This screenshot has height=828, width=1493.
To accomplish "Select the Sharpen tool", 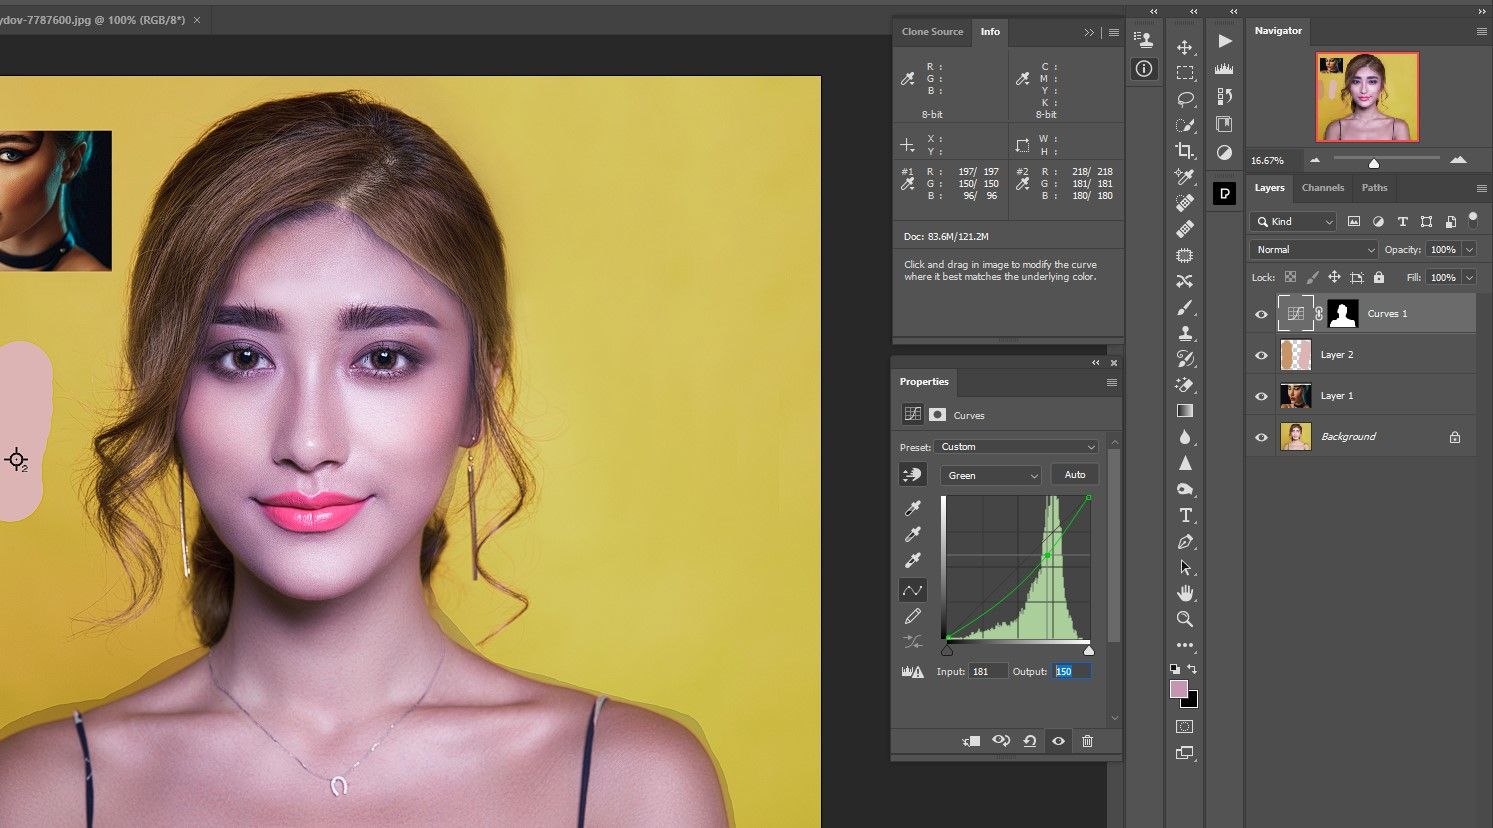I will (x=1185, y=463).
